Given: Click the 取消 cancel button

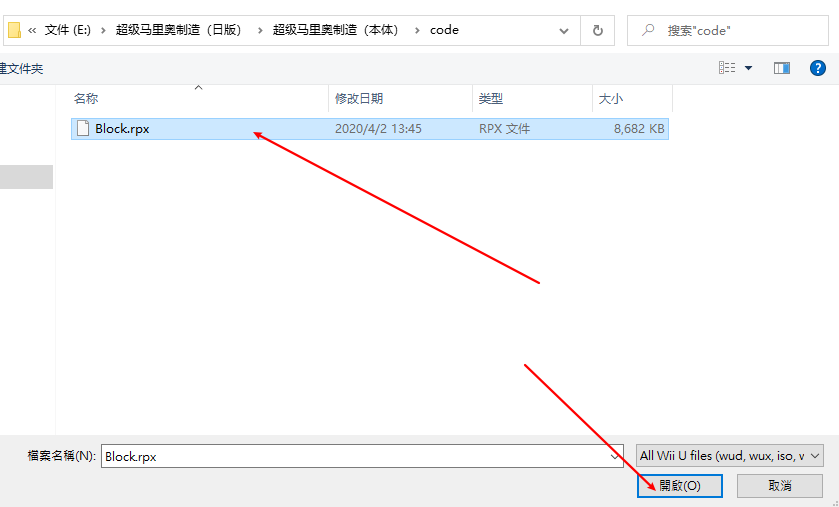Looking at the screenshot, I should point(780,485).
